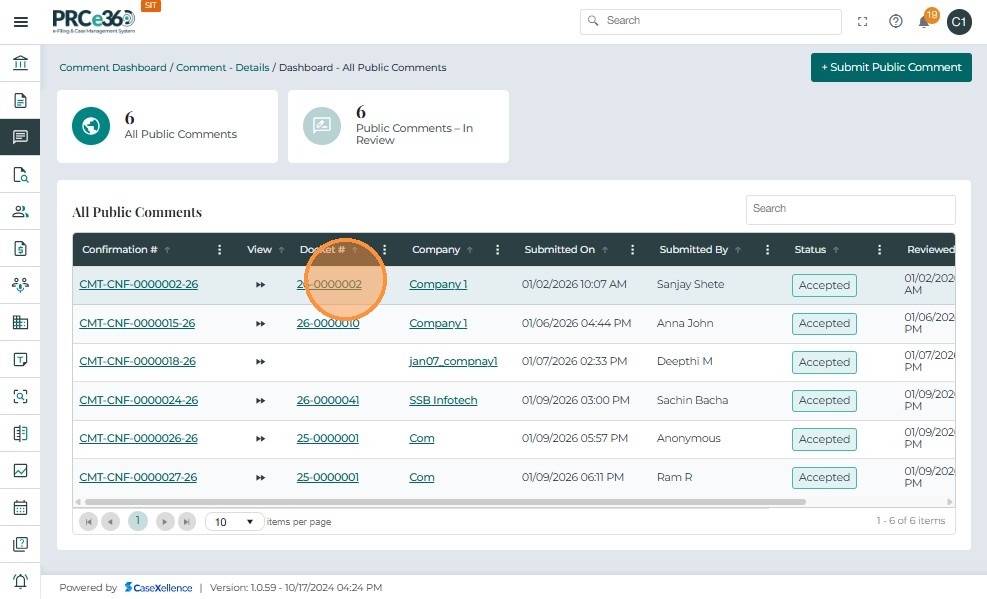Open items per page dropdown
This screenshot has height=599, width=987.
(x=235, y=522)
